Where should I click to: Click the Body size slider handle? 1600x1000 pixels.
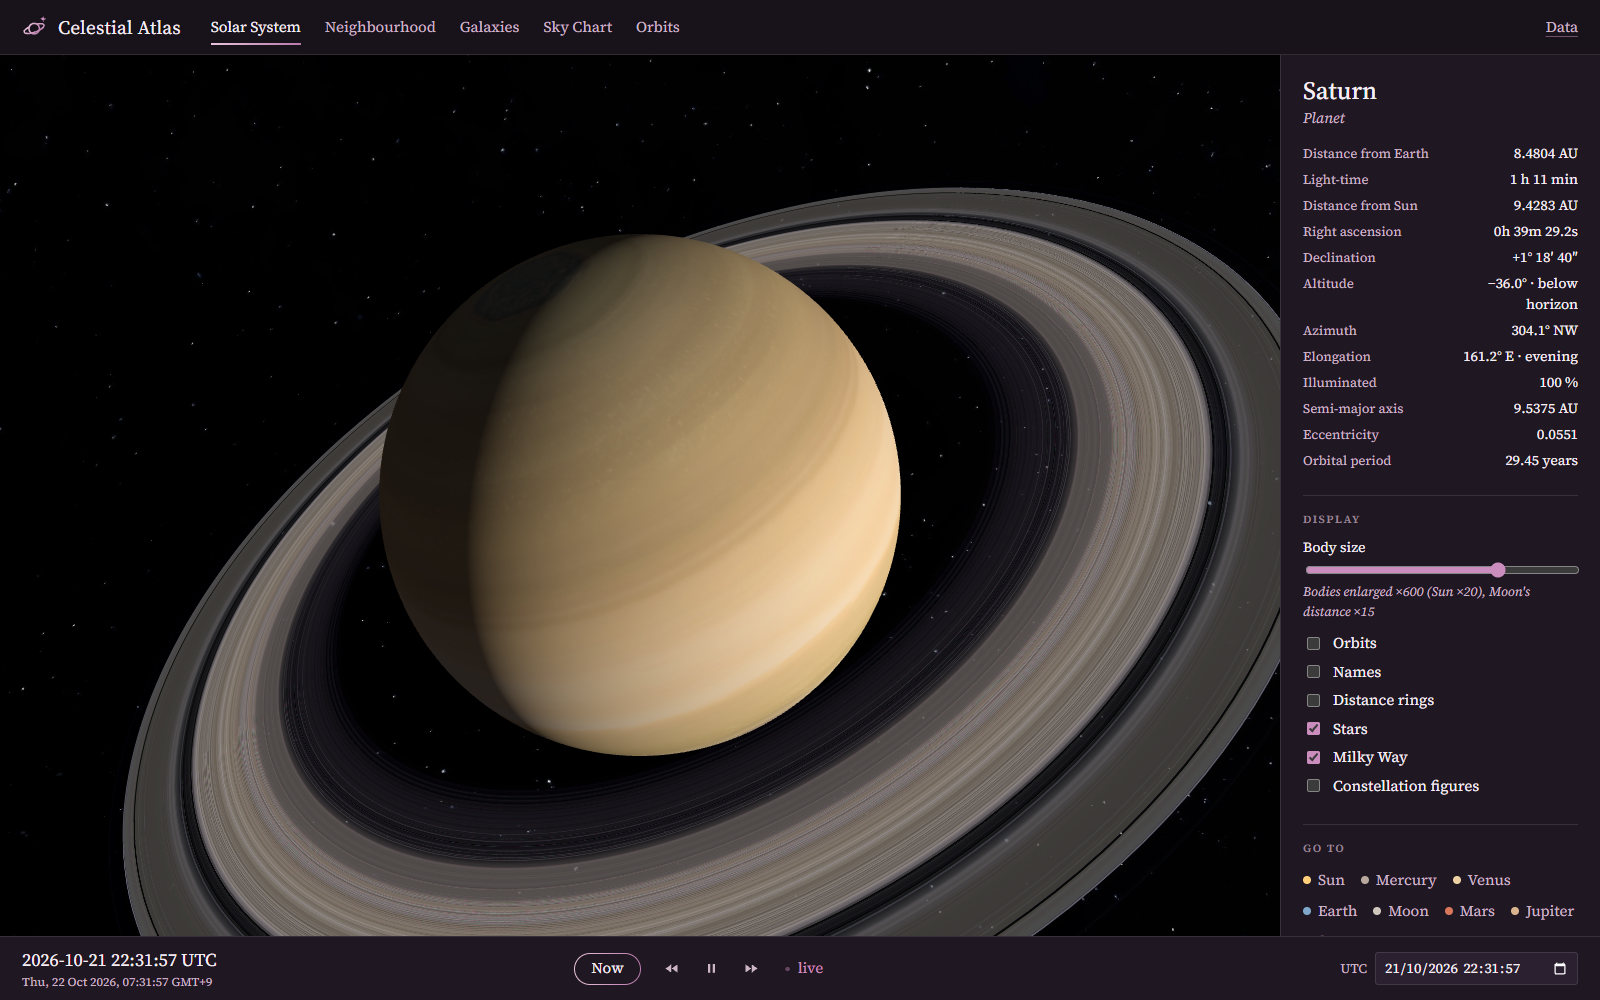pos(1497,570)
